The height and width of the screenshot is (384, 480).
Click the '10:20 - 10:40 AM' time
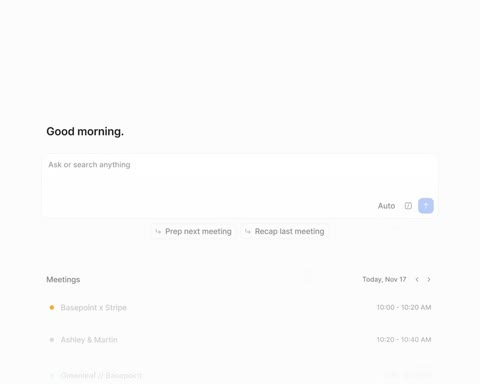404,340
